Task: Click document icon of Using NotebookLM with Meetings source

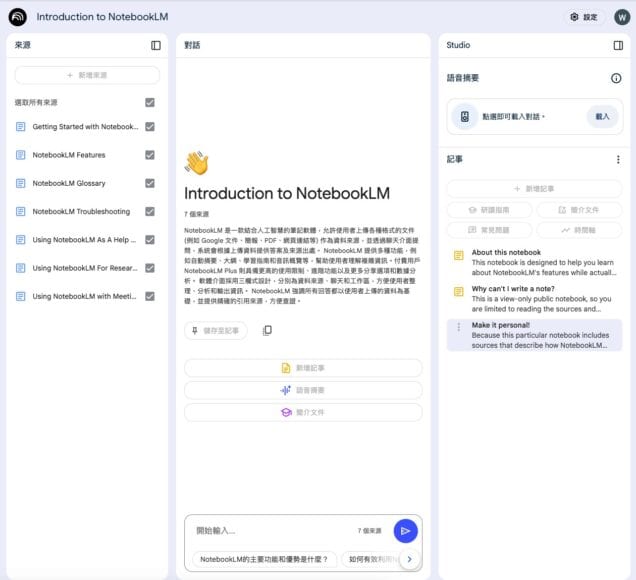Action: click(20, 296)
